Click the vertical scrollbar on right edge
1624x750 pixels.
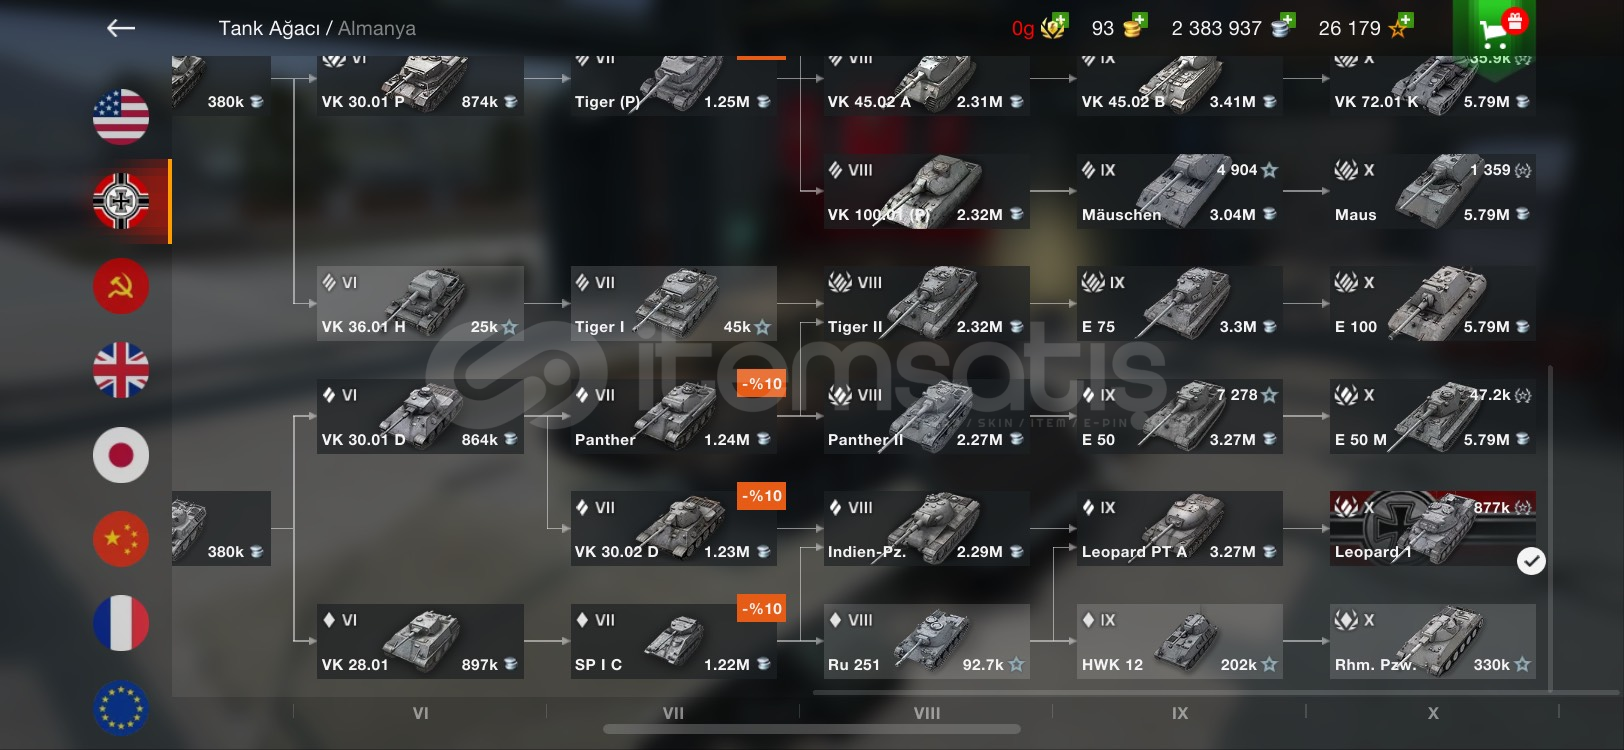point(1550,528)
